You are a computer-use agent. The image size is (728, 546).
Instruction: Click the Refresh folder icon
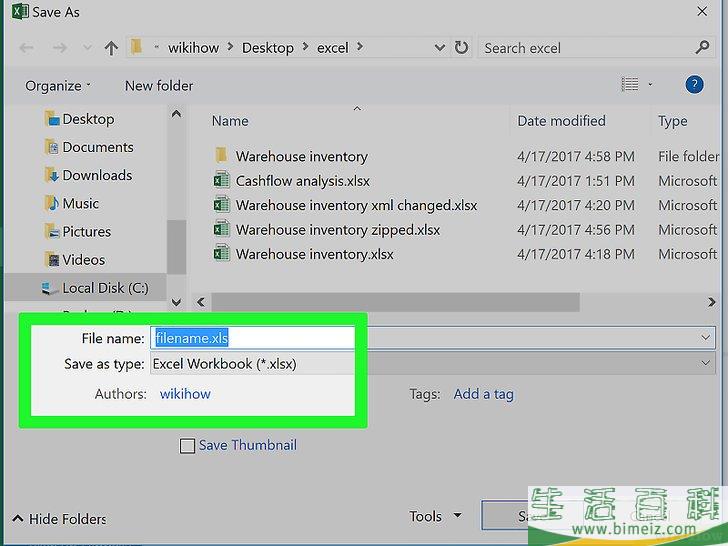coord(461,48)
